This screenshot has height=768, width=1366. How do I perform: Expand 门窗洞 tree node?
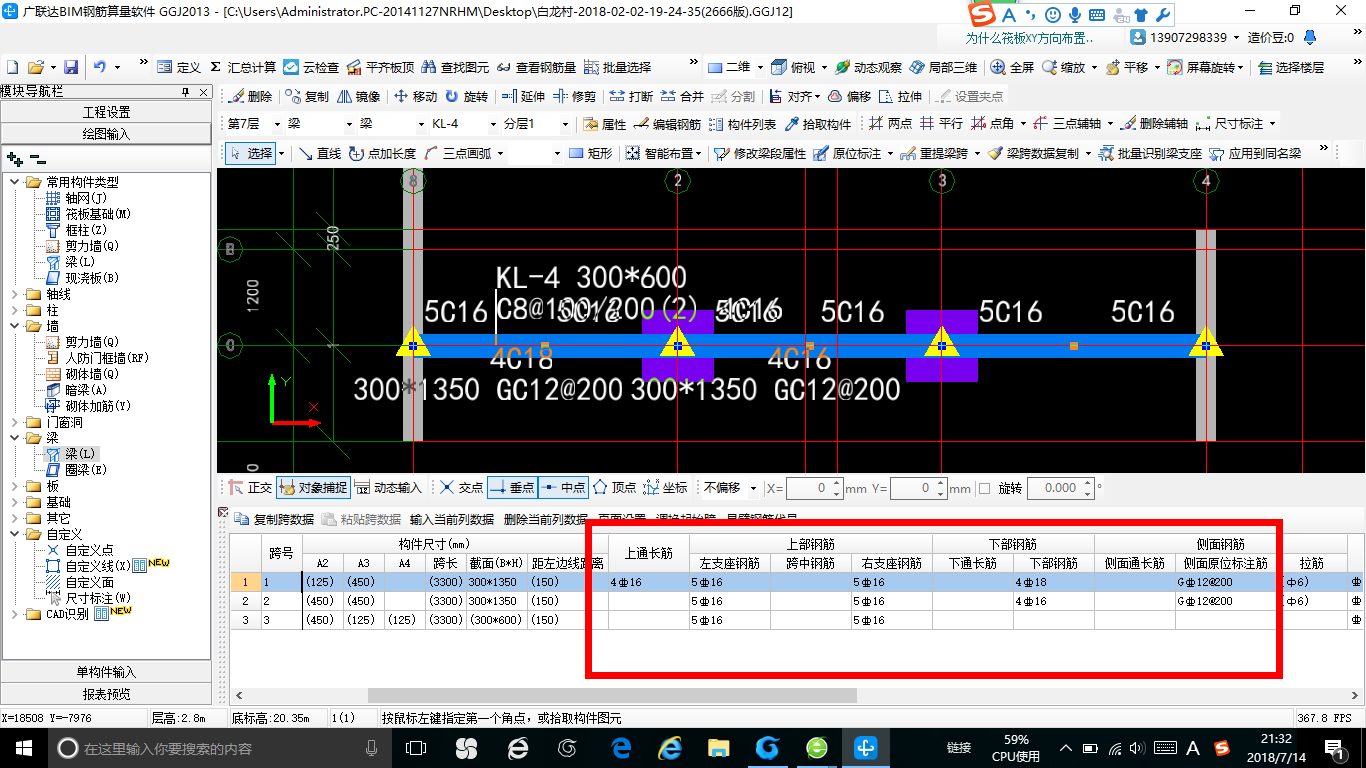pos(14,422)
